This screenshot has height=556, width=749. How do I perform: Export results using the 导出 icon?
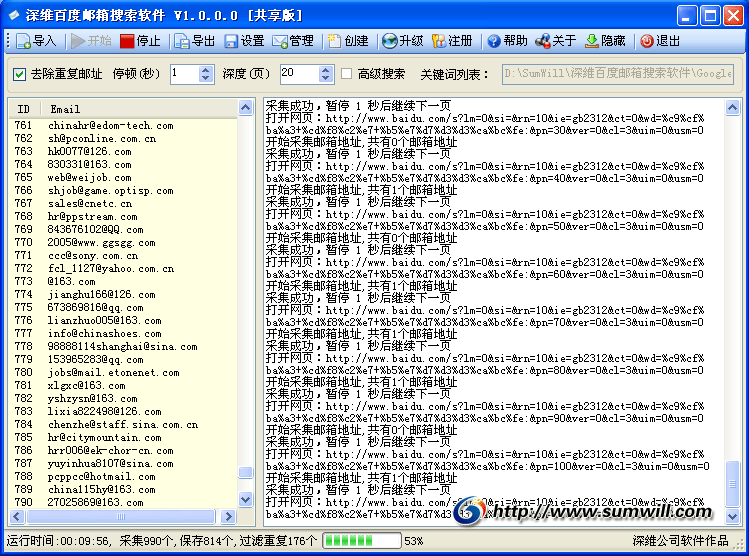(182, 41)
